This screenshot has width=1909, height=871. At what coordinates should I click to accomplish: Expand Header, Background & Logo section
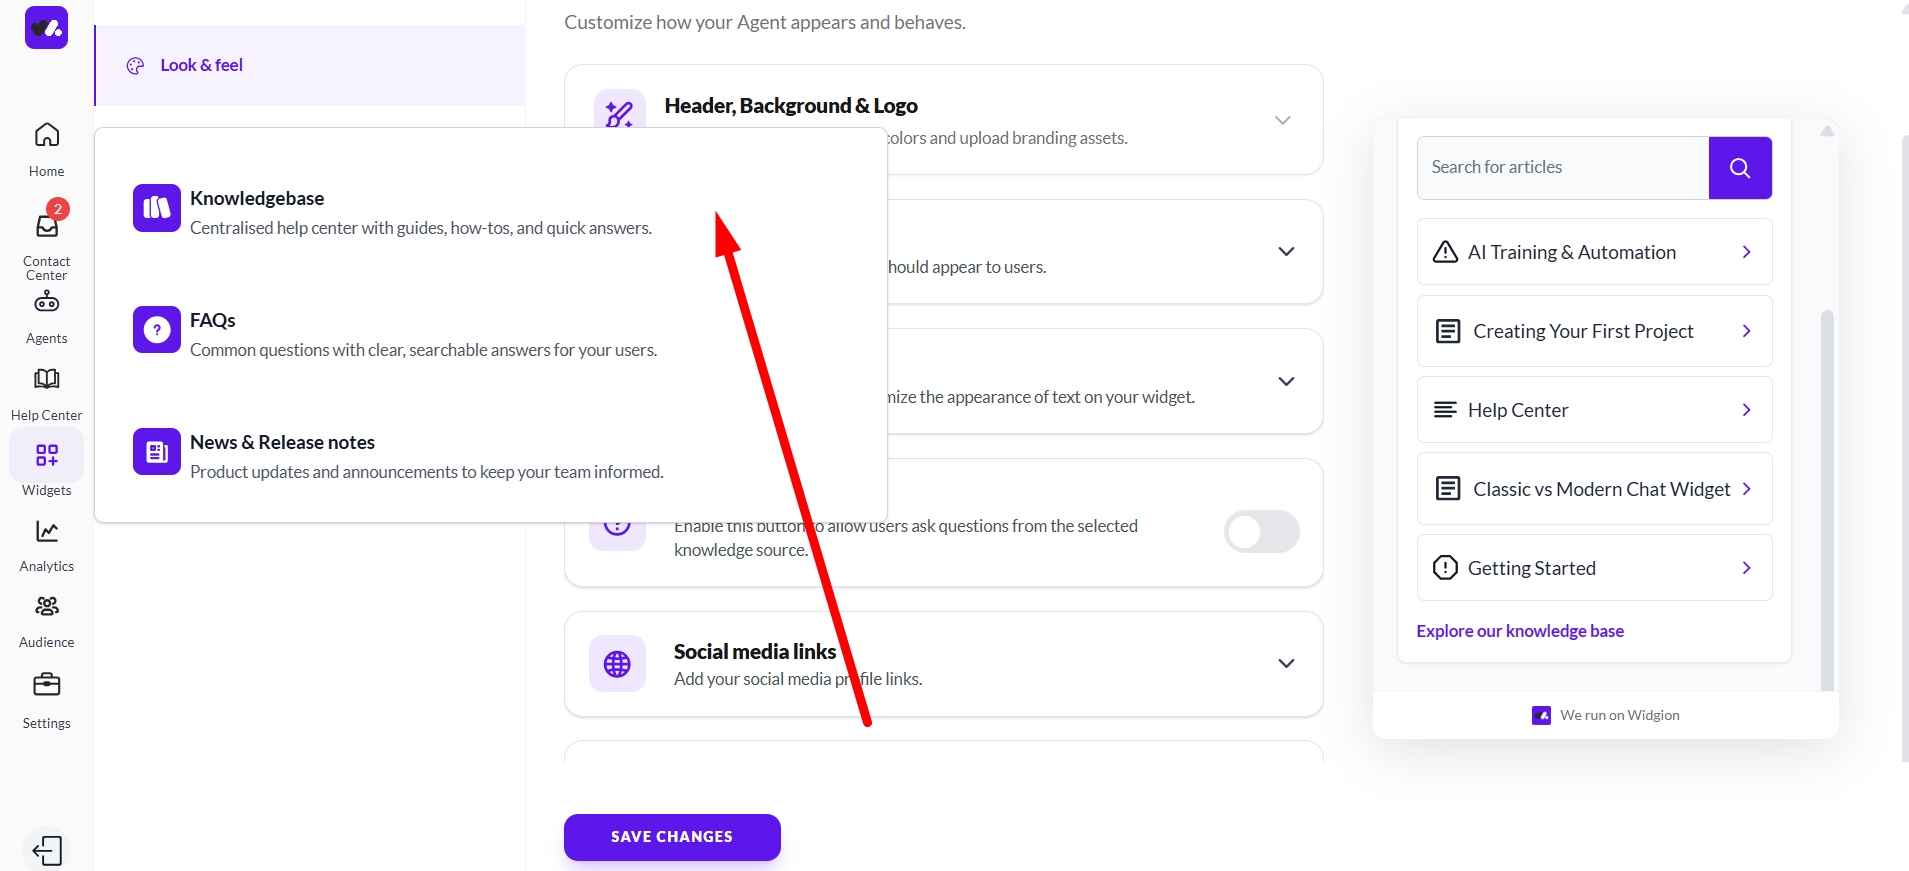(1282, 120)
